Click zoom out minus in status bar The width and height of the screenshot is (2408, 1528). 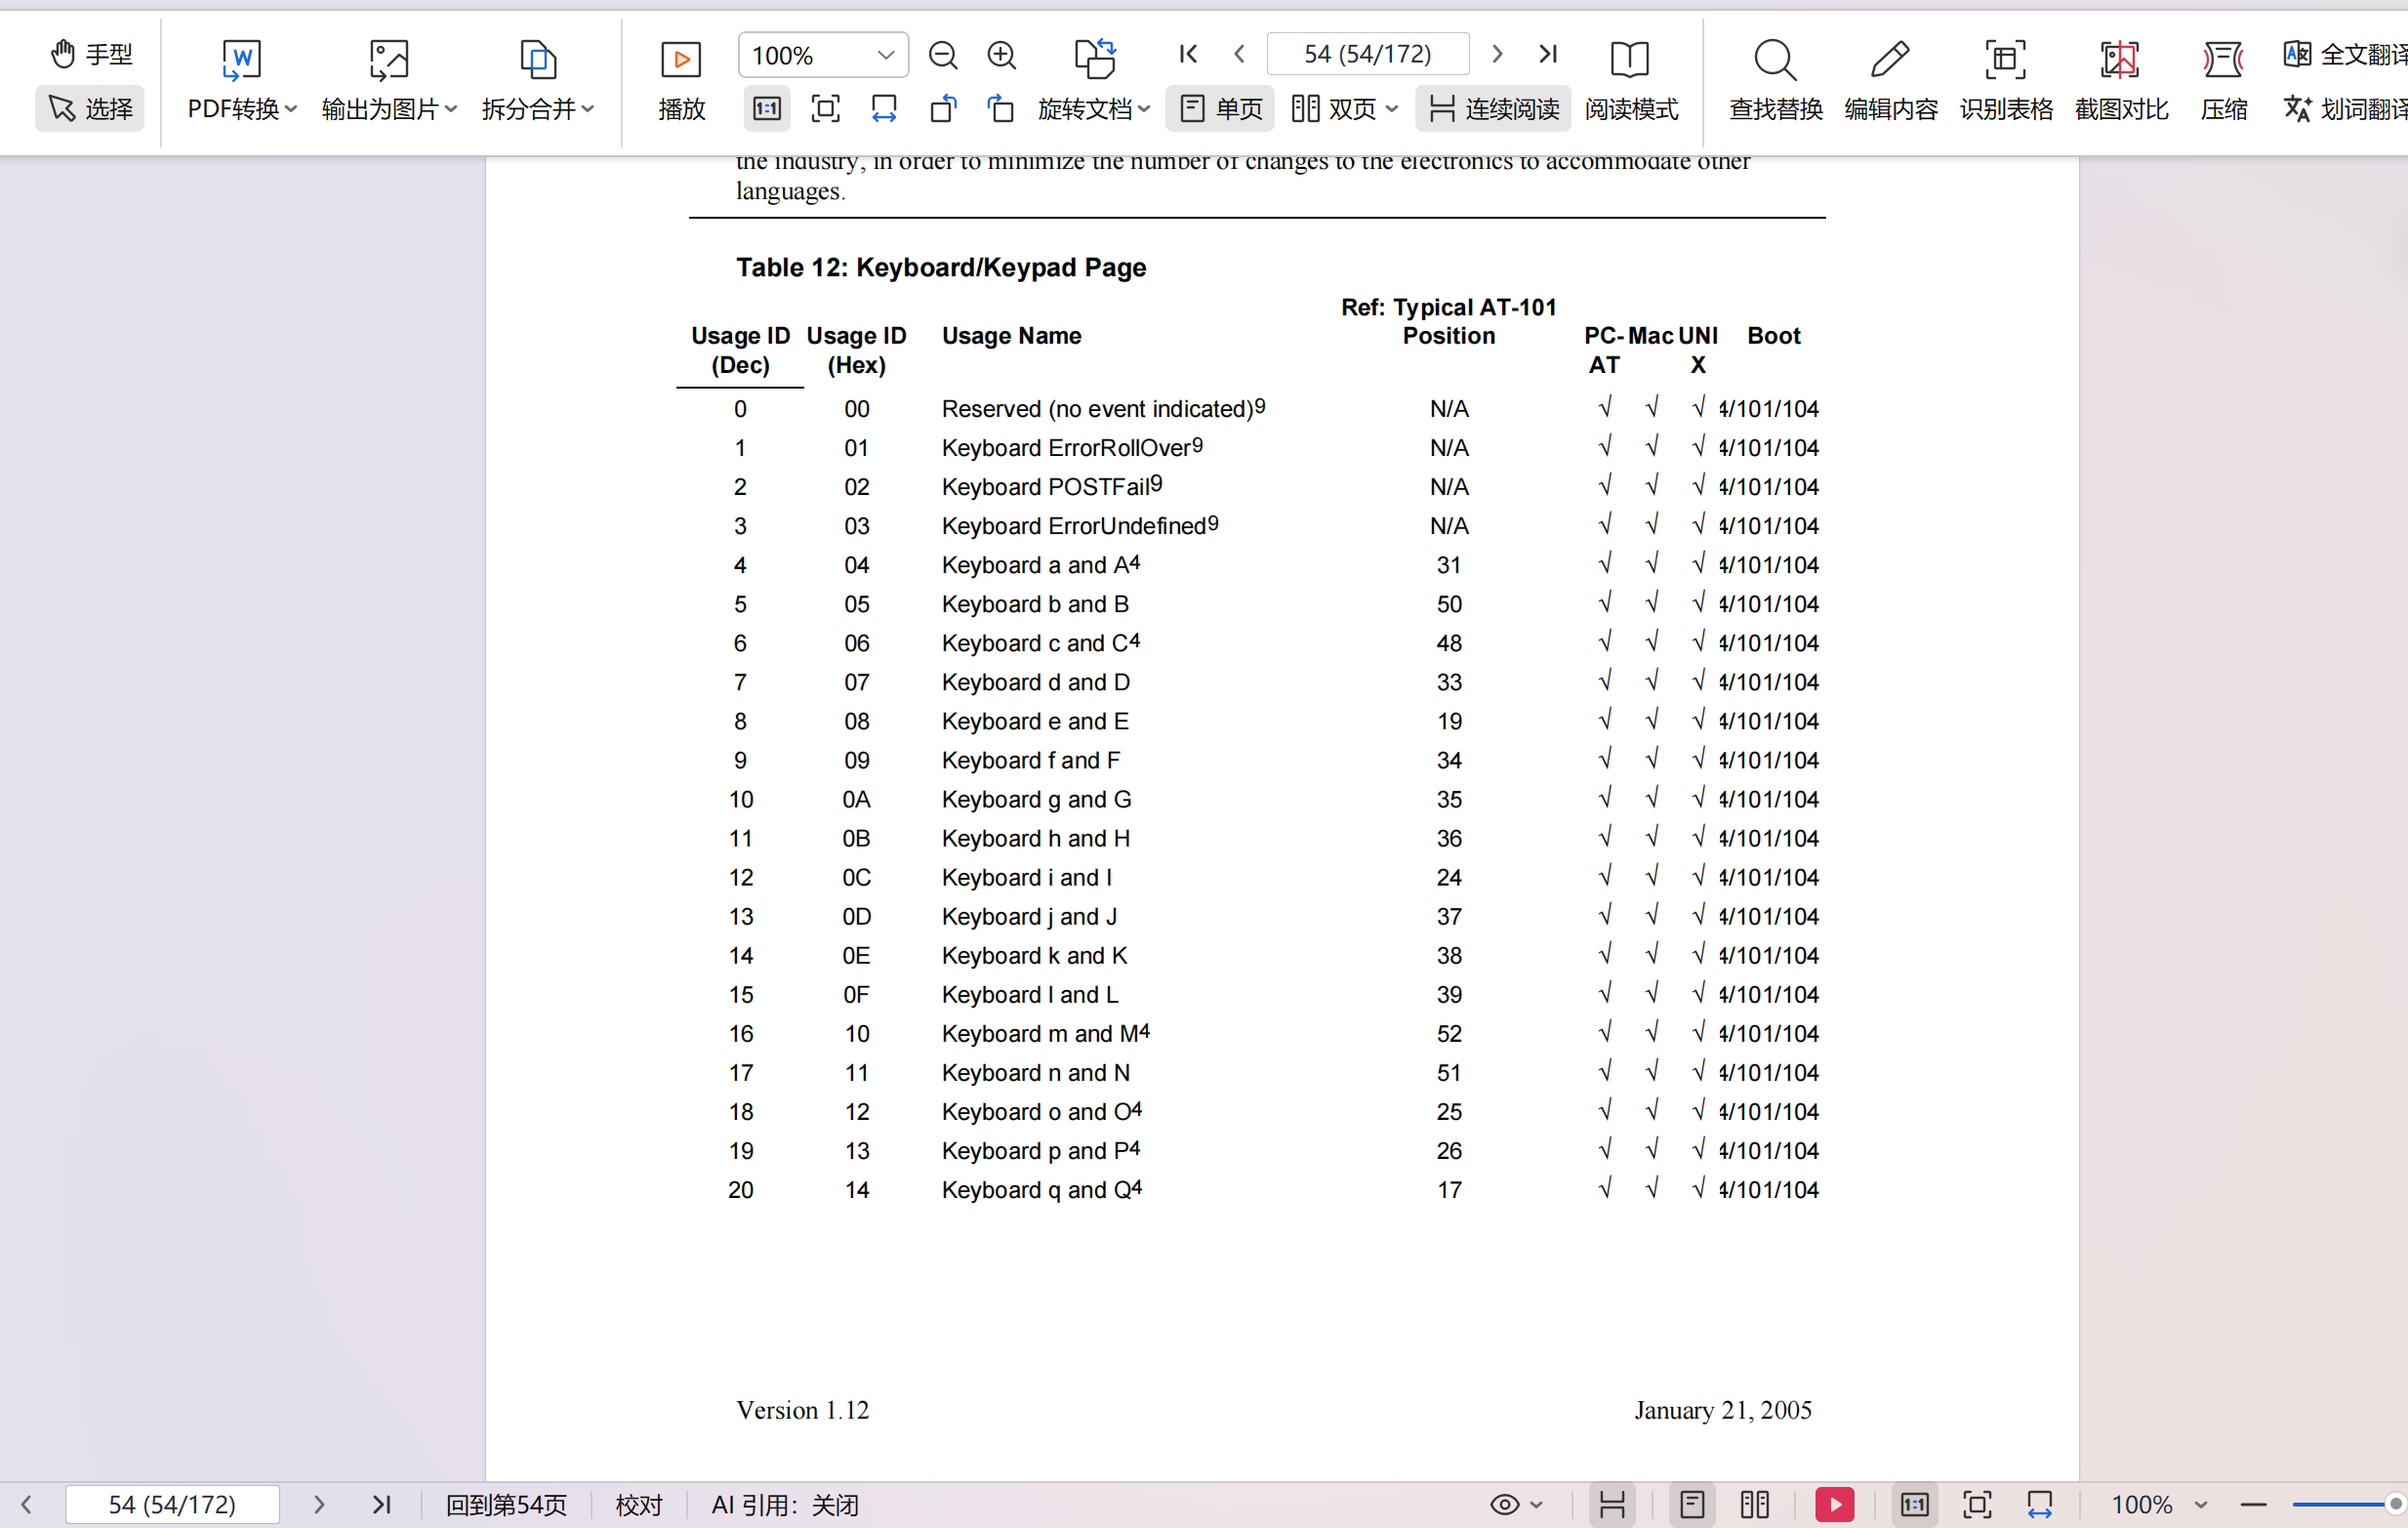point(2253,1504)
